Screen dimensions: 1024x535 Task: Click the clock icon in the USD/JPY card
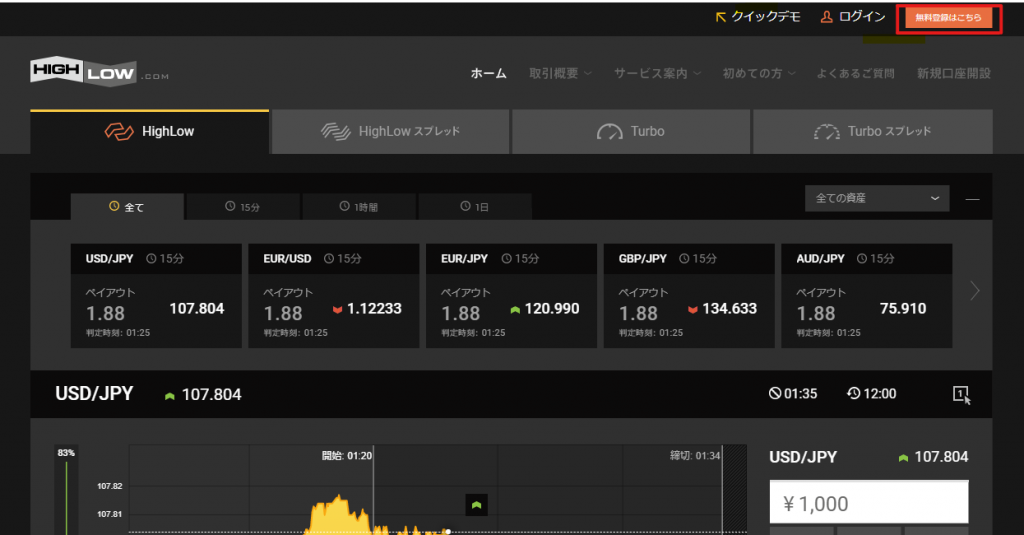coord(152,259)
